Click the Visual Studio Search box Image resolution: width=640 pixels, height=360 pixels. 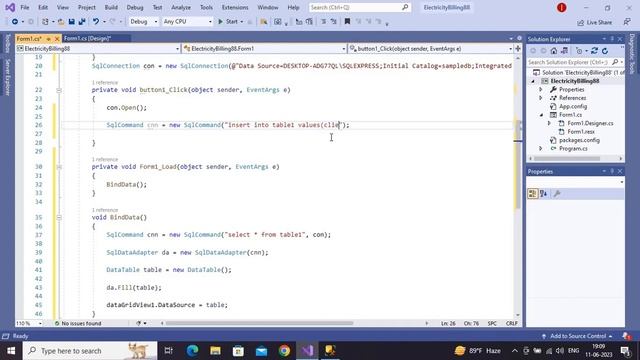pyautogui.click(x=359, y=7)
